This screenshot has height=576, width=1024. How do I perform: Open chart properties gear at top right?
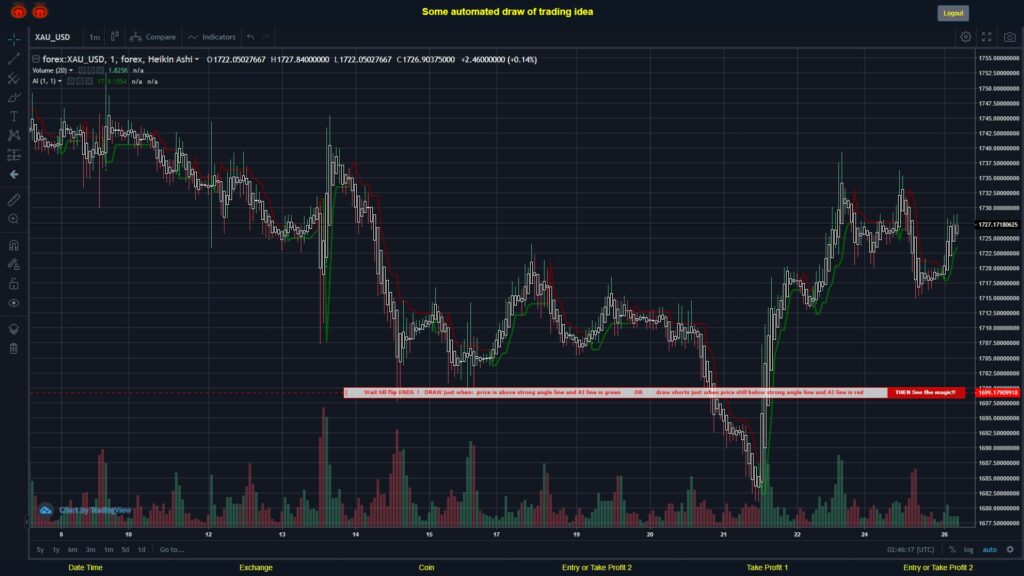click(965, 37)
